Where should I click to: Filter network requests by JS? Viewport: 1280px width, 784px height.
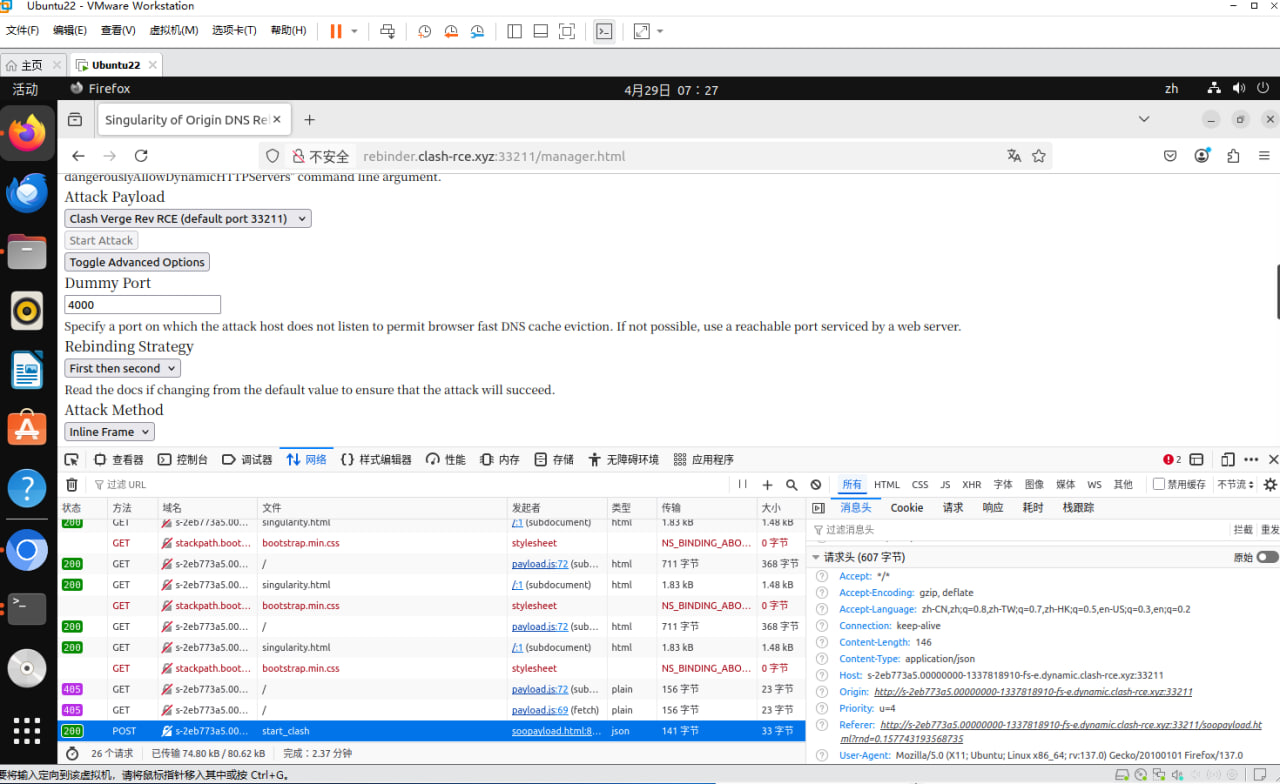945,485
